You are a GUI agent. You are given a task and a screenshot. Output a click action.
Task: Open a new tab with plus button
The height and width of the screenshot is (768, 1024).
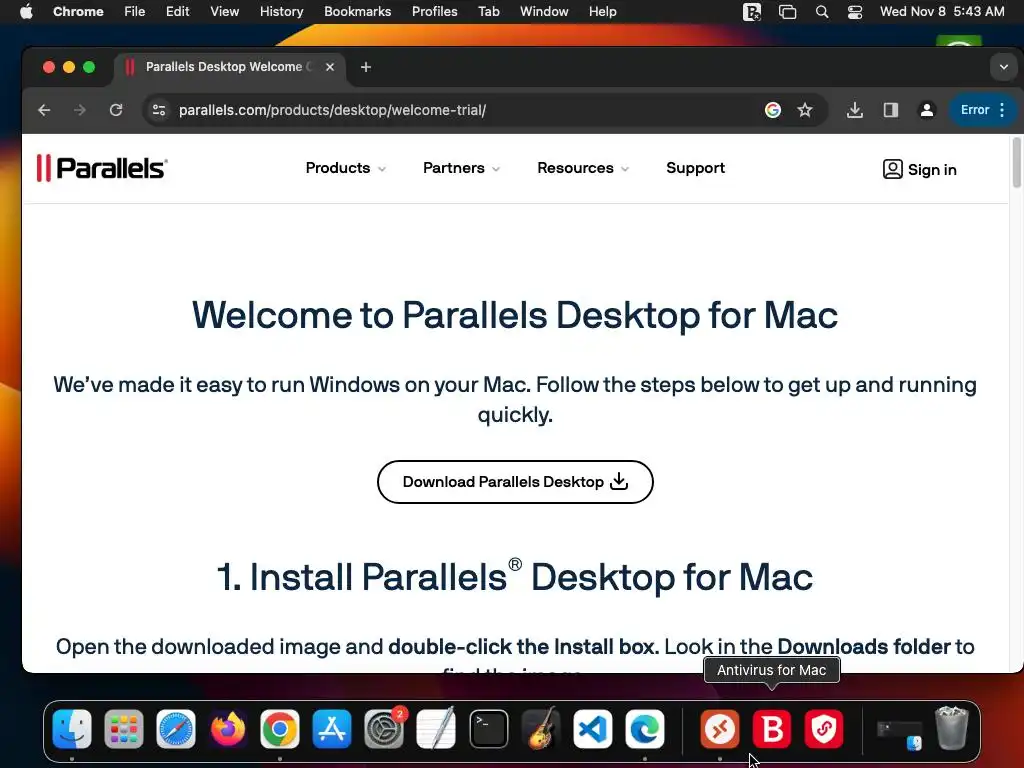[x=366, y=67]
